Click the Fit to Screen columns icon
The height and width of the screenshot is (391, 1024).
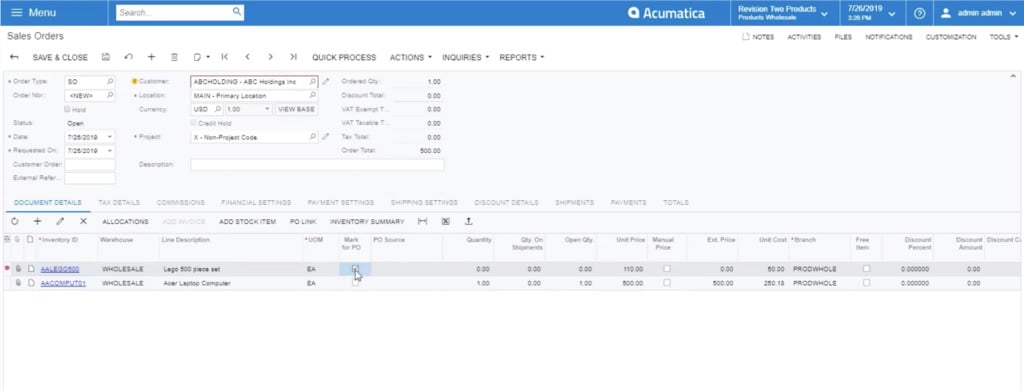tap(423, 222)
